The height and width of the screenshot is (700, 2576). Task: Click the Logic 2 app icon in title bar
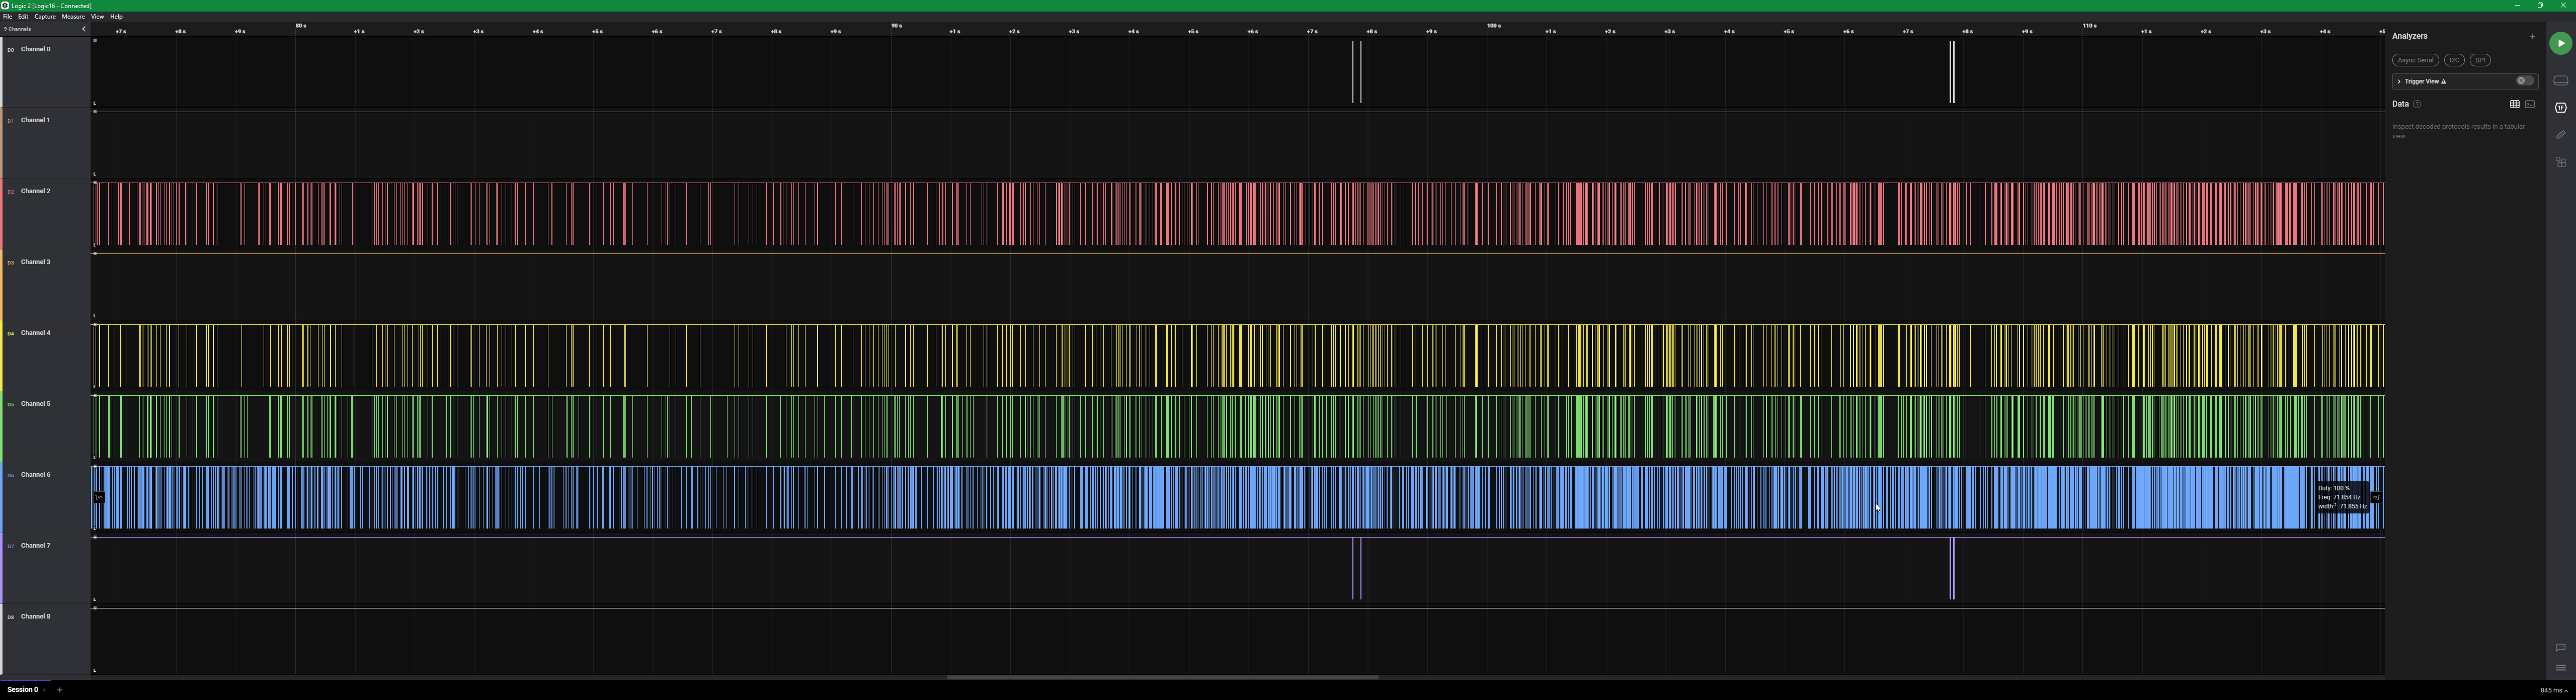[5, 5]
